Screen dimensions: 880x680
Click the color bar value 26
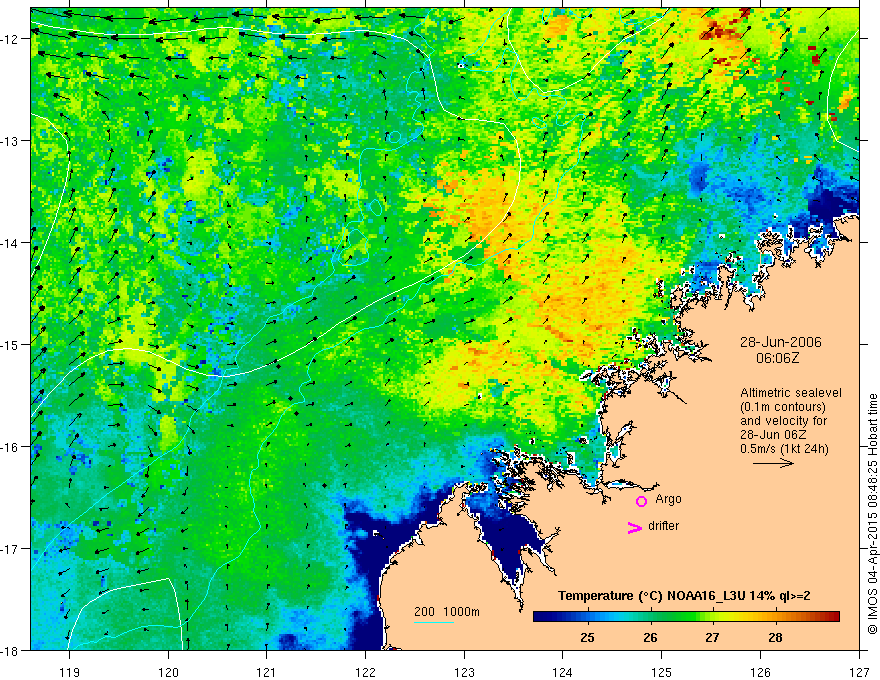pyautogui.click(x=650, y=638)
